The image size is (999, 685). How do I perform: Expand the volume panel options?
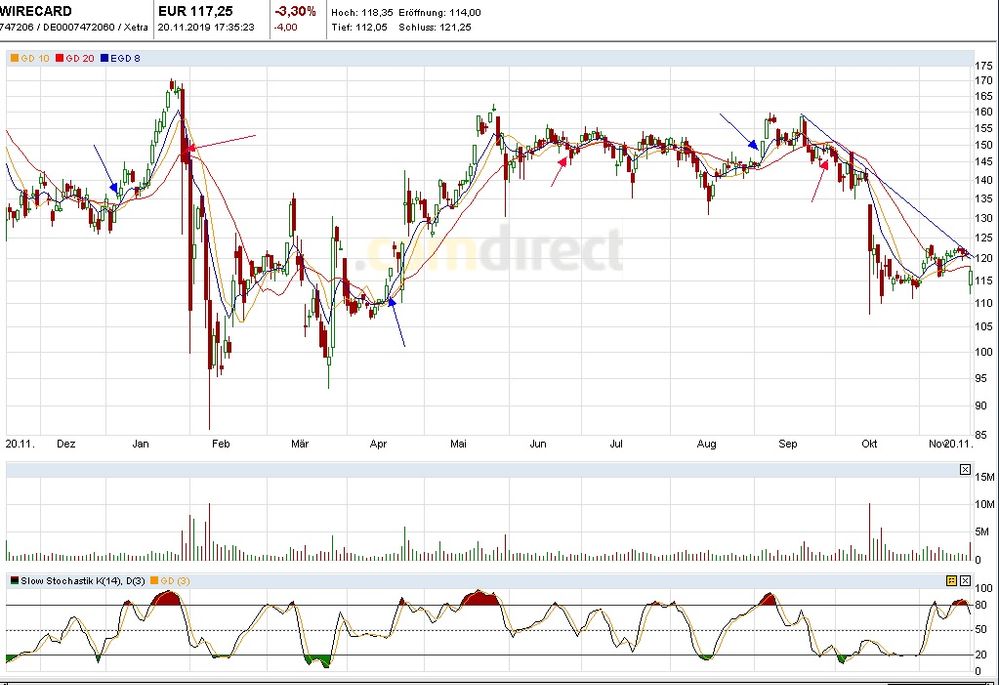pos(965,469)
